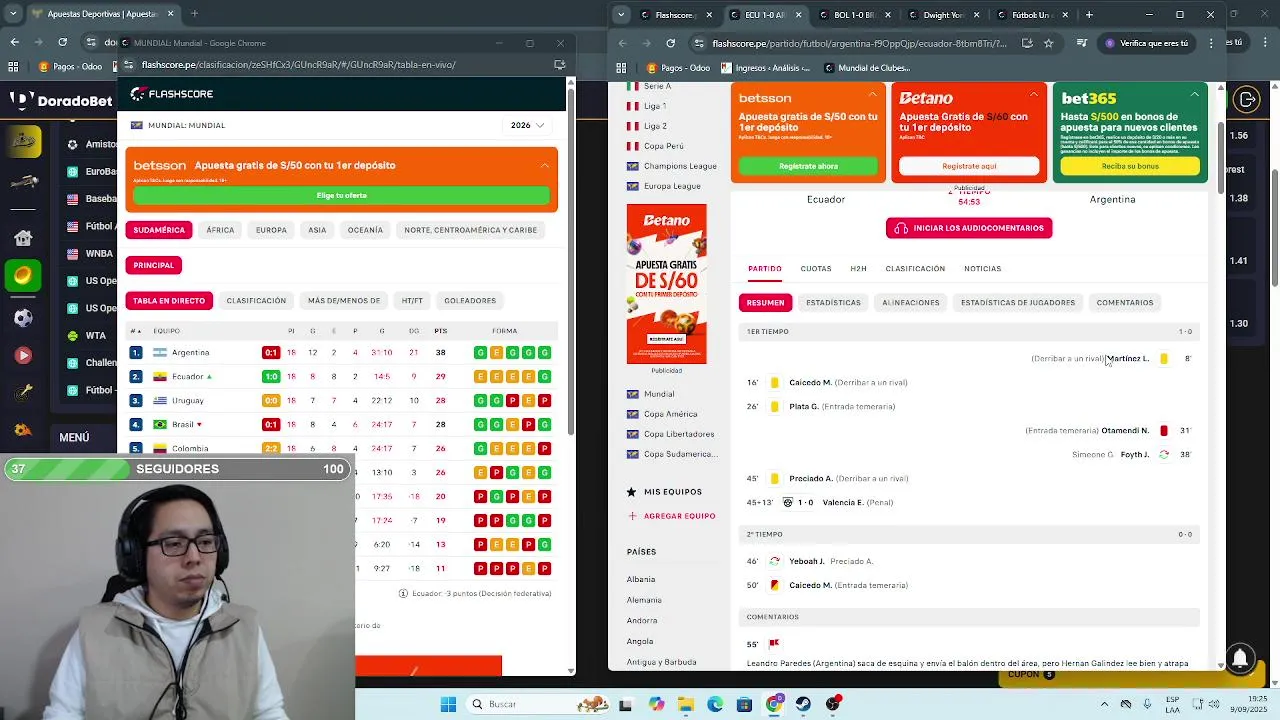Open the HT/FT standings tab
The height and width of the screenshot is (720, 1280).
click(412, 301)
